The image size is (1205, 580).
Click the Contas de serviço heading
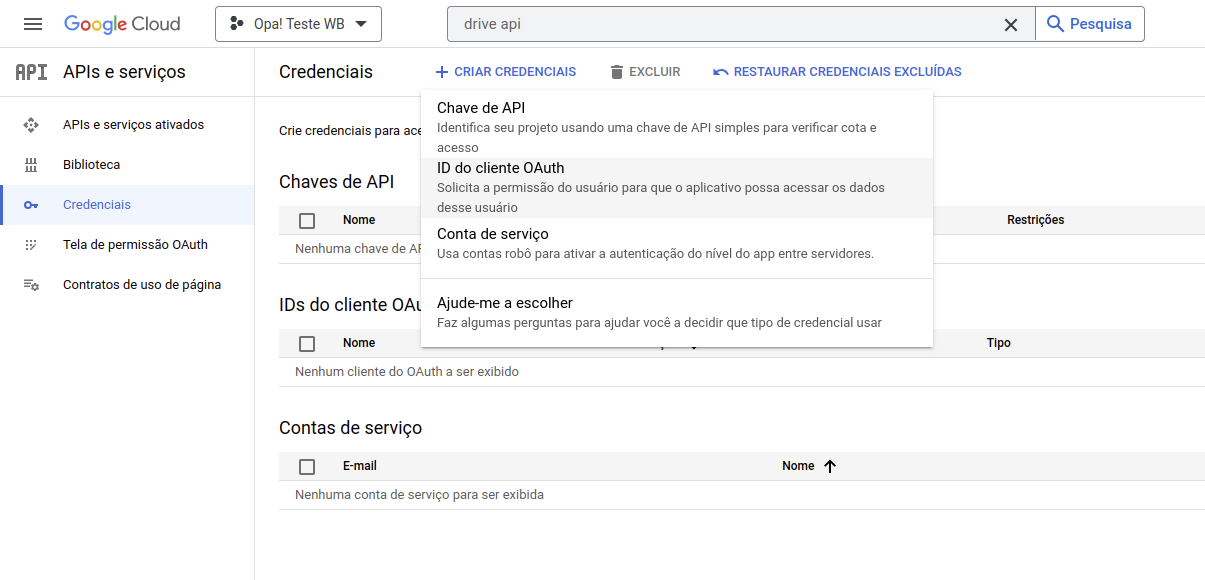tap(351, 428)
